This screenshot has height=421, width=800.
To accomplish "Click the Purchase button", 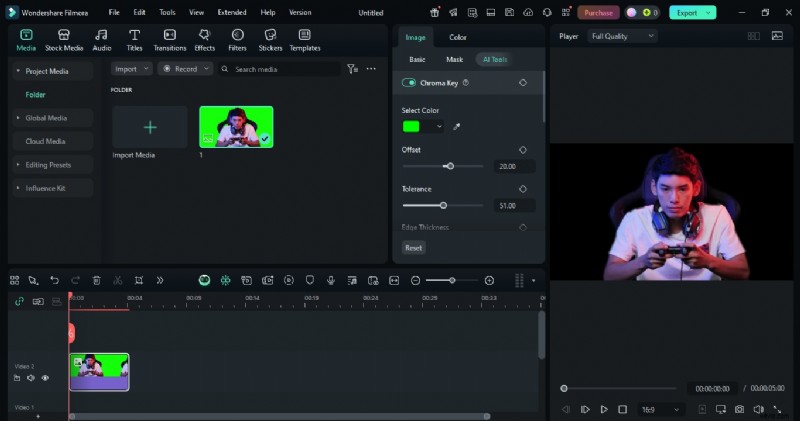I will tap(598, 13).
